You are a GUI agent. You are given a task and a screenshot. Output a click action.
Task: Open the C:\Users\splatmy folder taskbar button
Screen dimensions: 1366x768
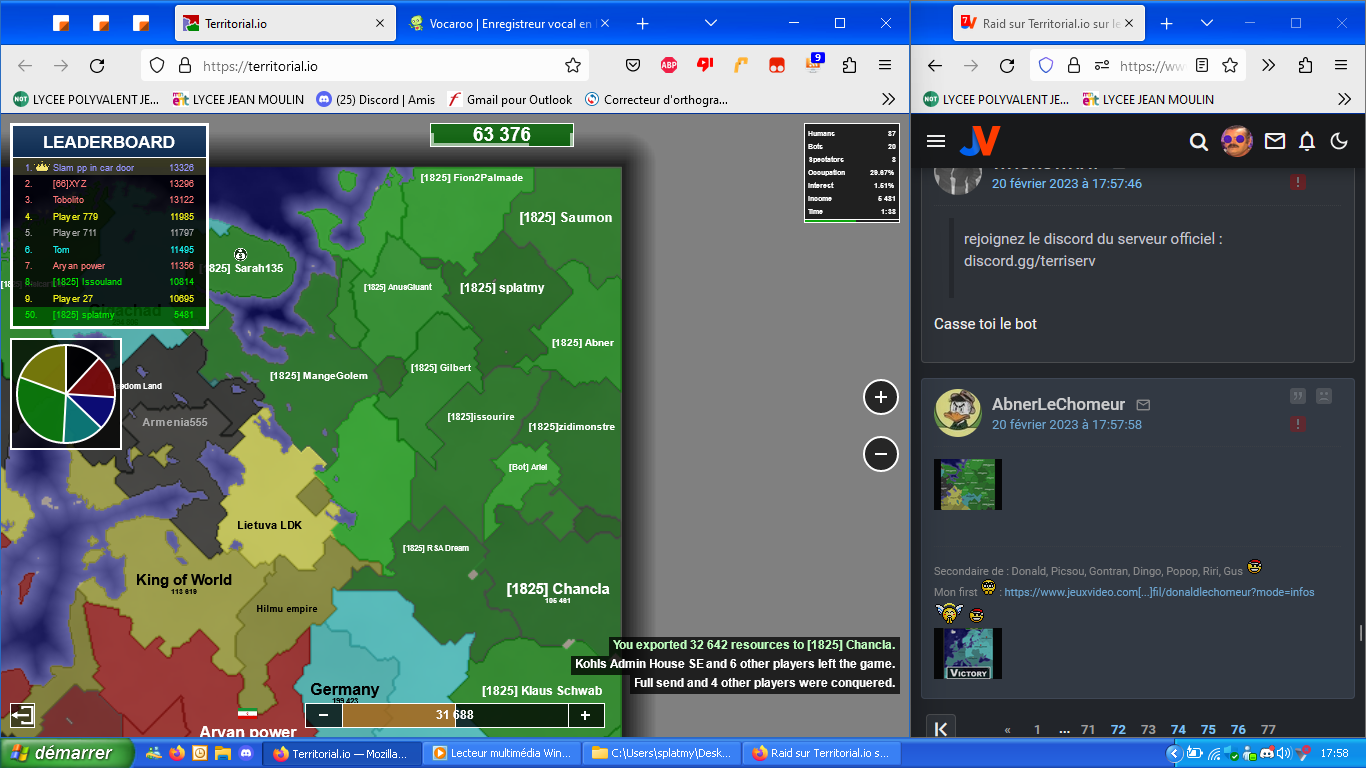pos(661,753)
